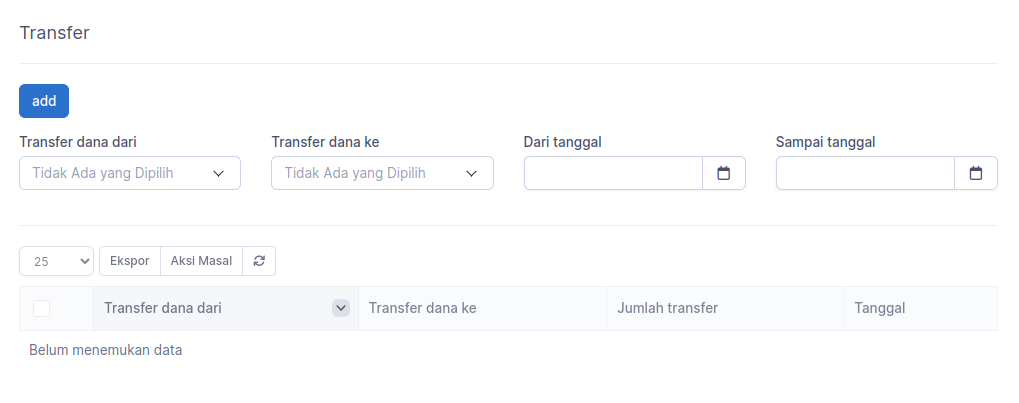Focus the Dari tanggal date input field
This screenshot has width=1019, height=403.
click(x=613, y=173)
